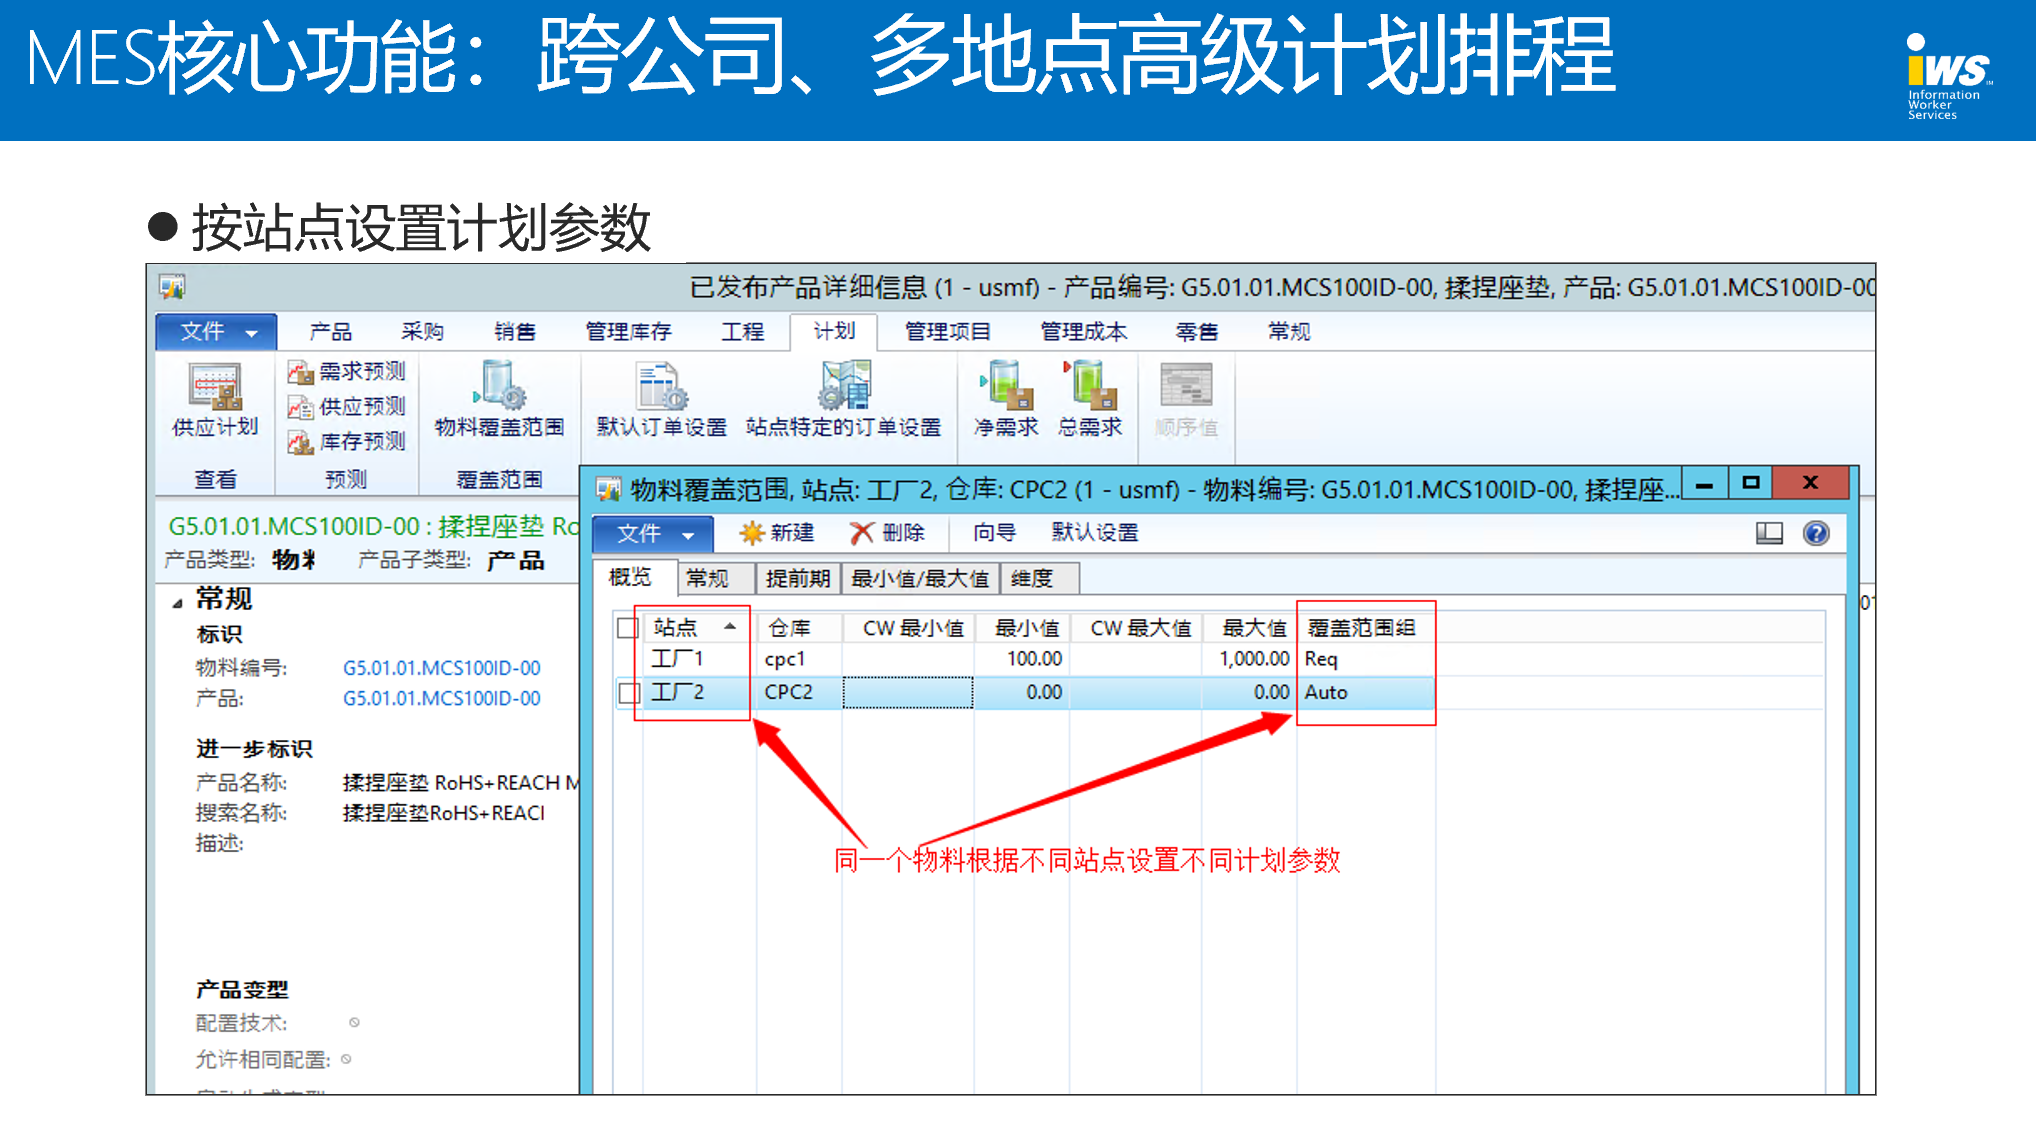Switch to the 管理项目 ribbon tab

(947, 332)
